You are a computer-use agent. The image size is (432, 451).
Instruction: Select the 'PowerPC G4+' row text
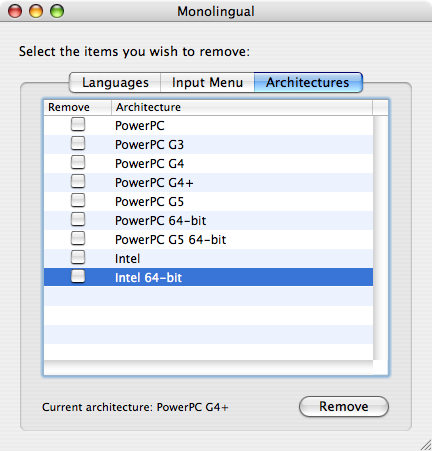click(x=154, y=183)
